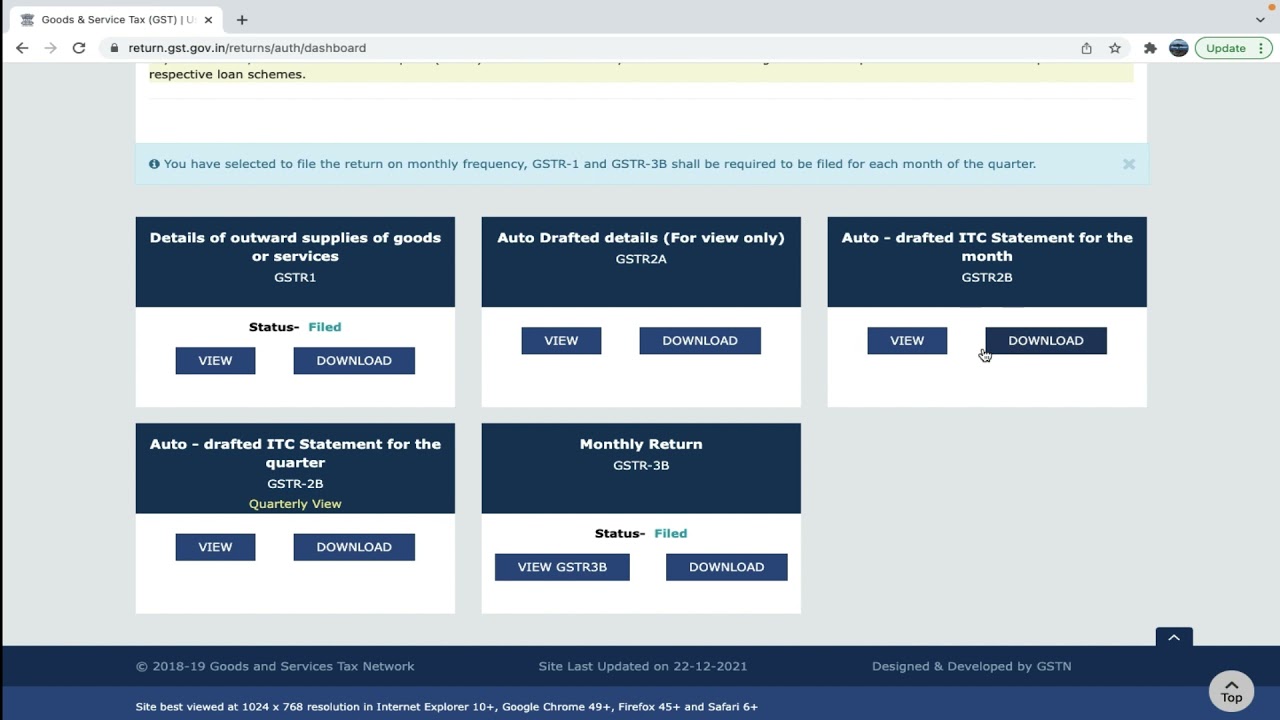Dismiss the monthly frequency info banner
This screenshot has width=1280, height=720.
click(1128, 164)
